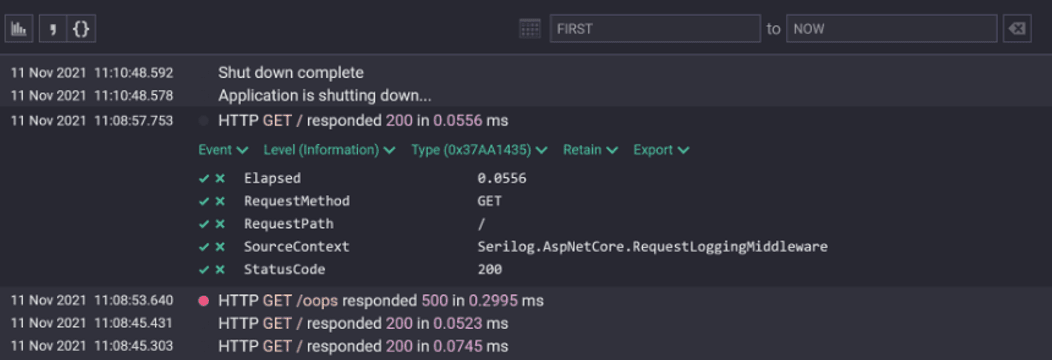The height and width of the screenshot is (360, 1052).
Task: Click the RequestMethod property name
Action: (297, 202)
